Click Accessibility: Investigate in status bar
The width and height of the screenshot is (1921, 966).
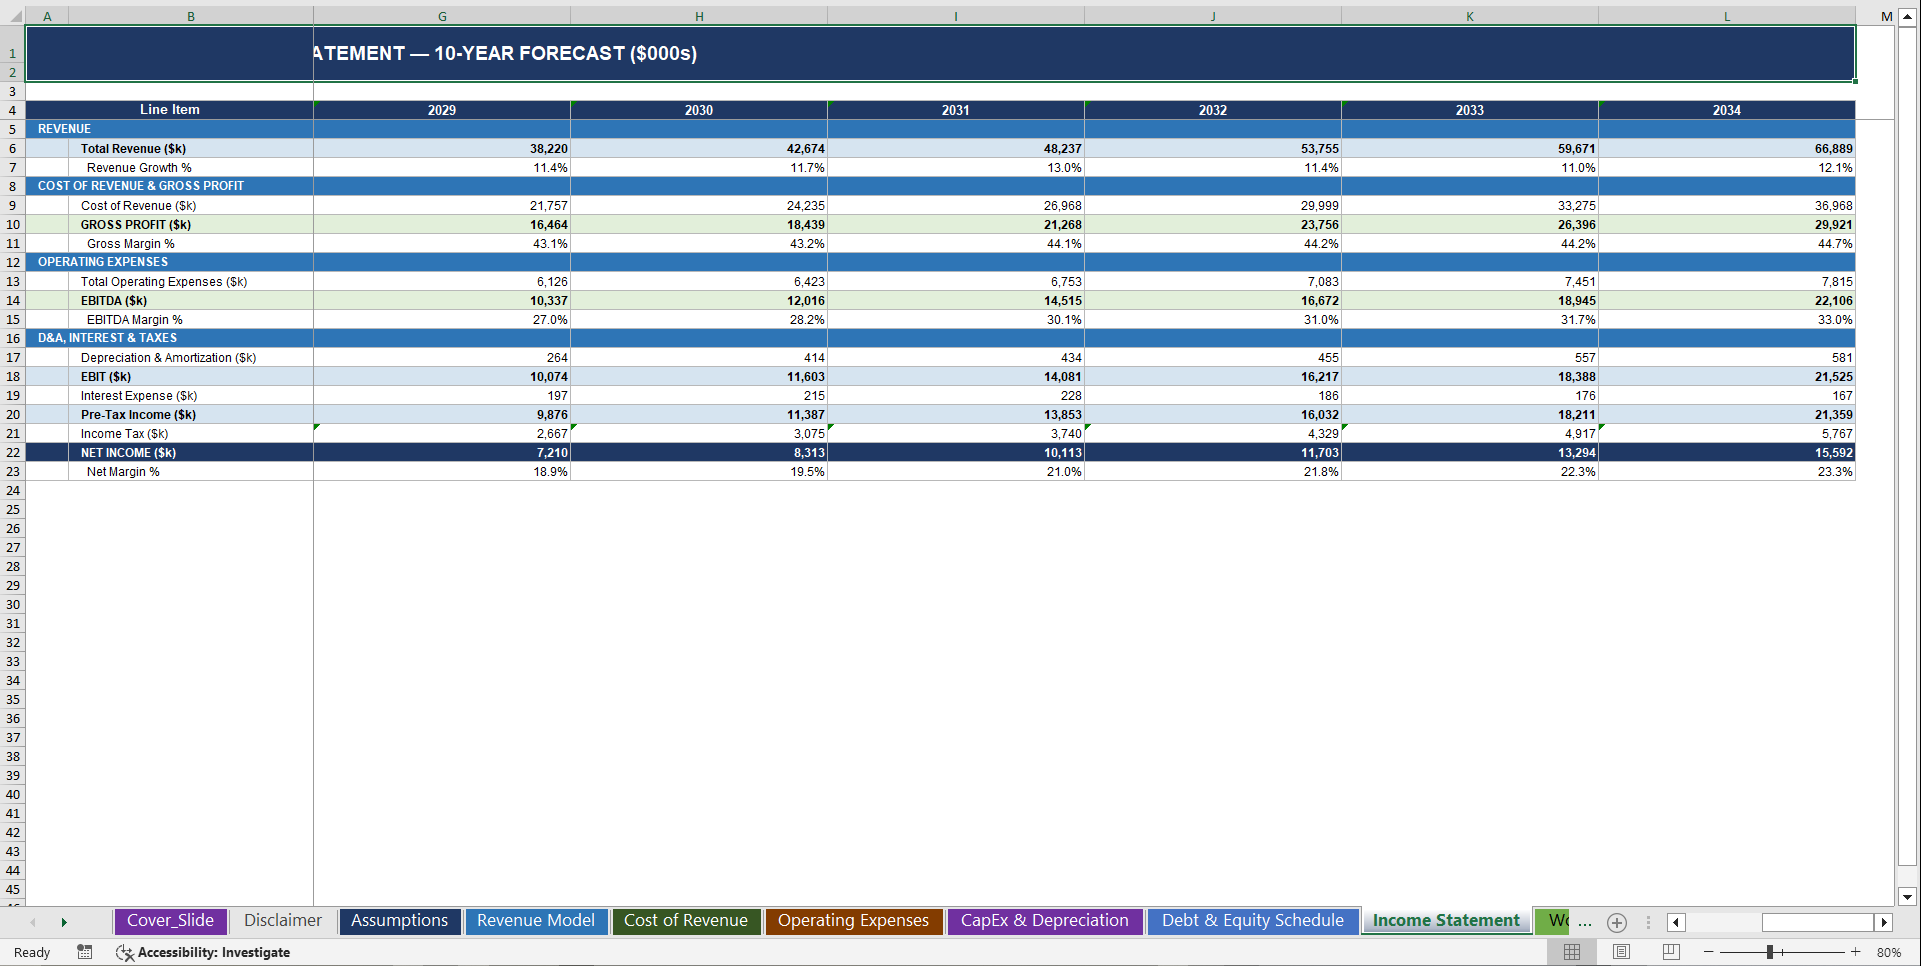214,952
